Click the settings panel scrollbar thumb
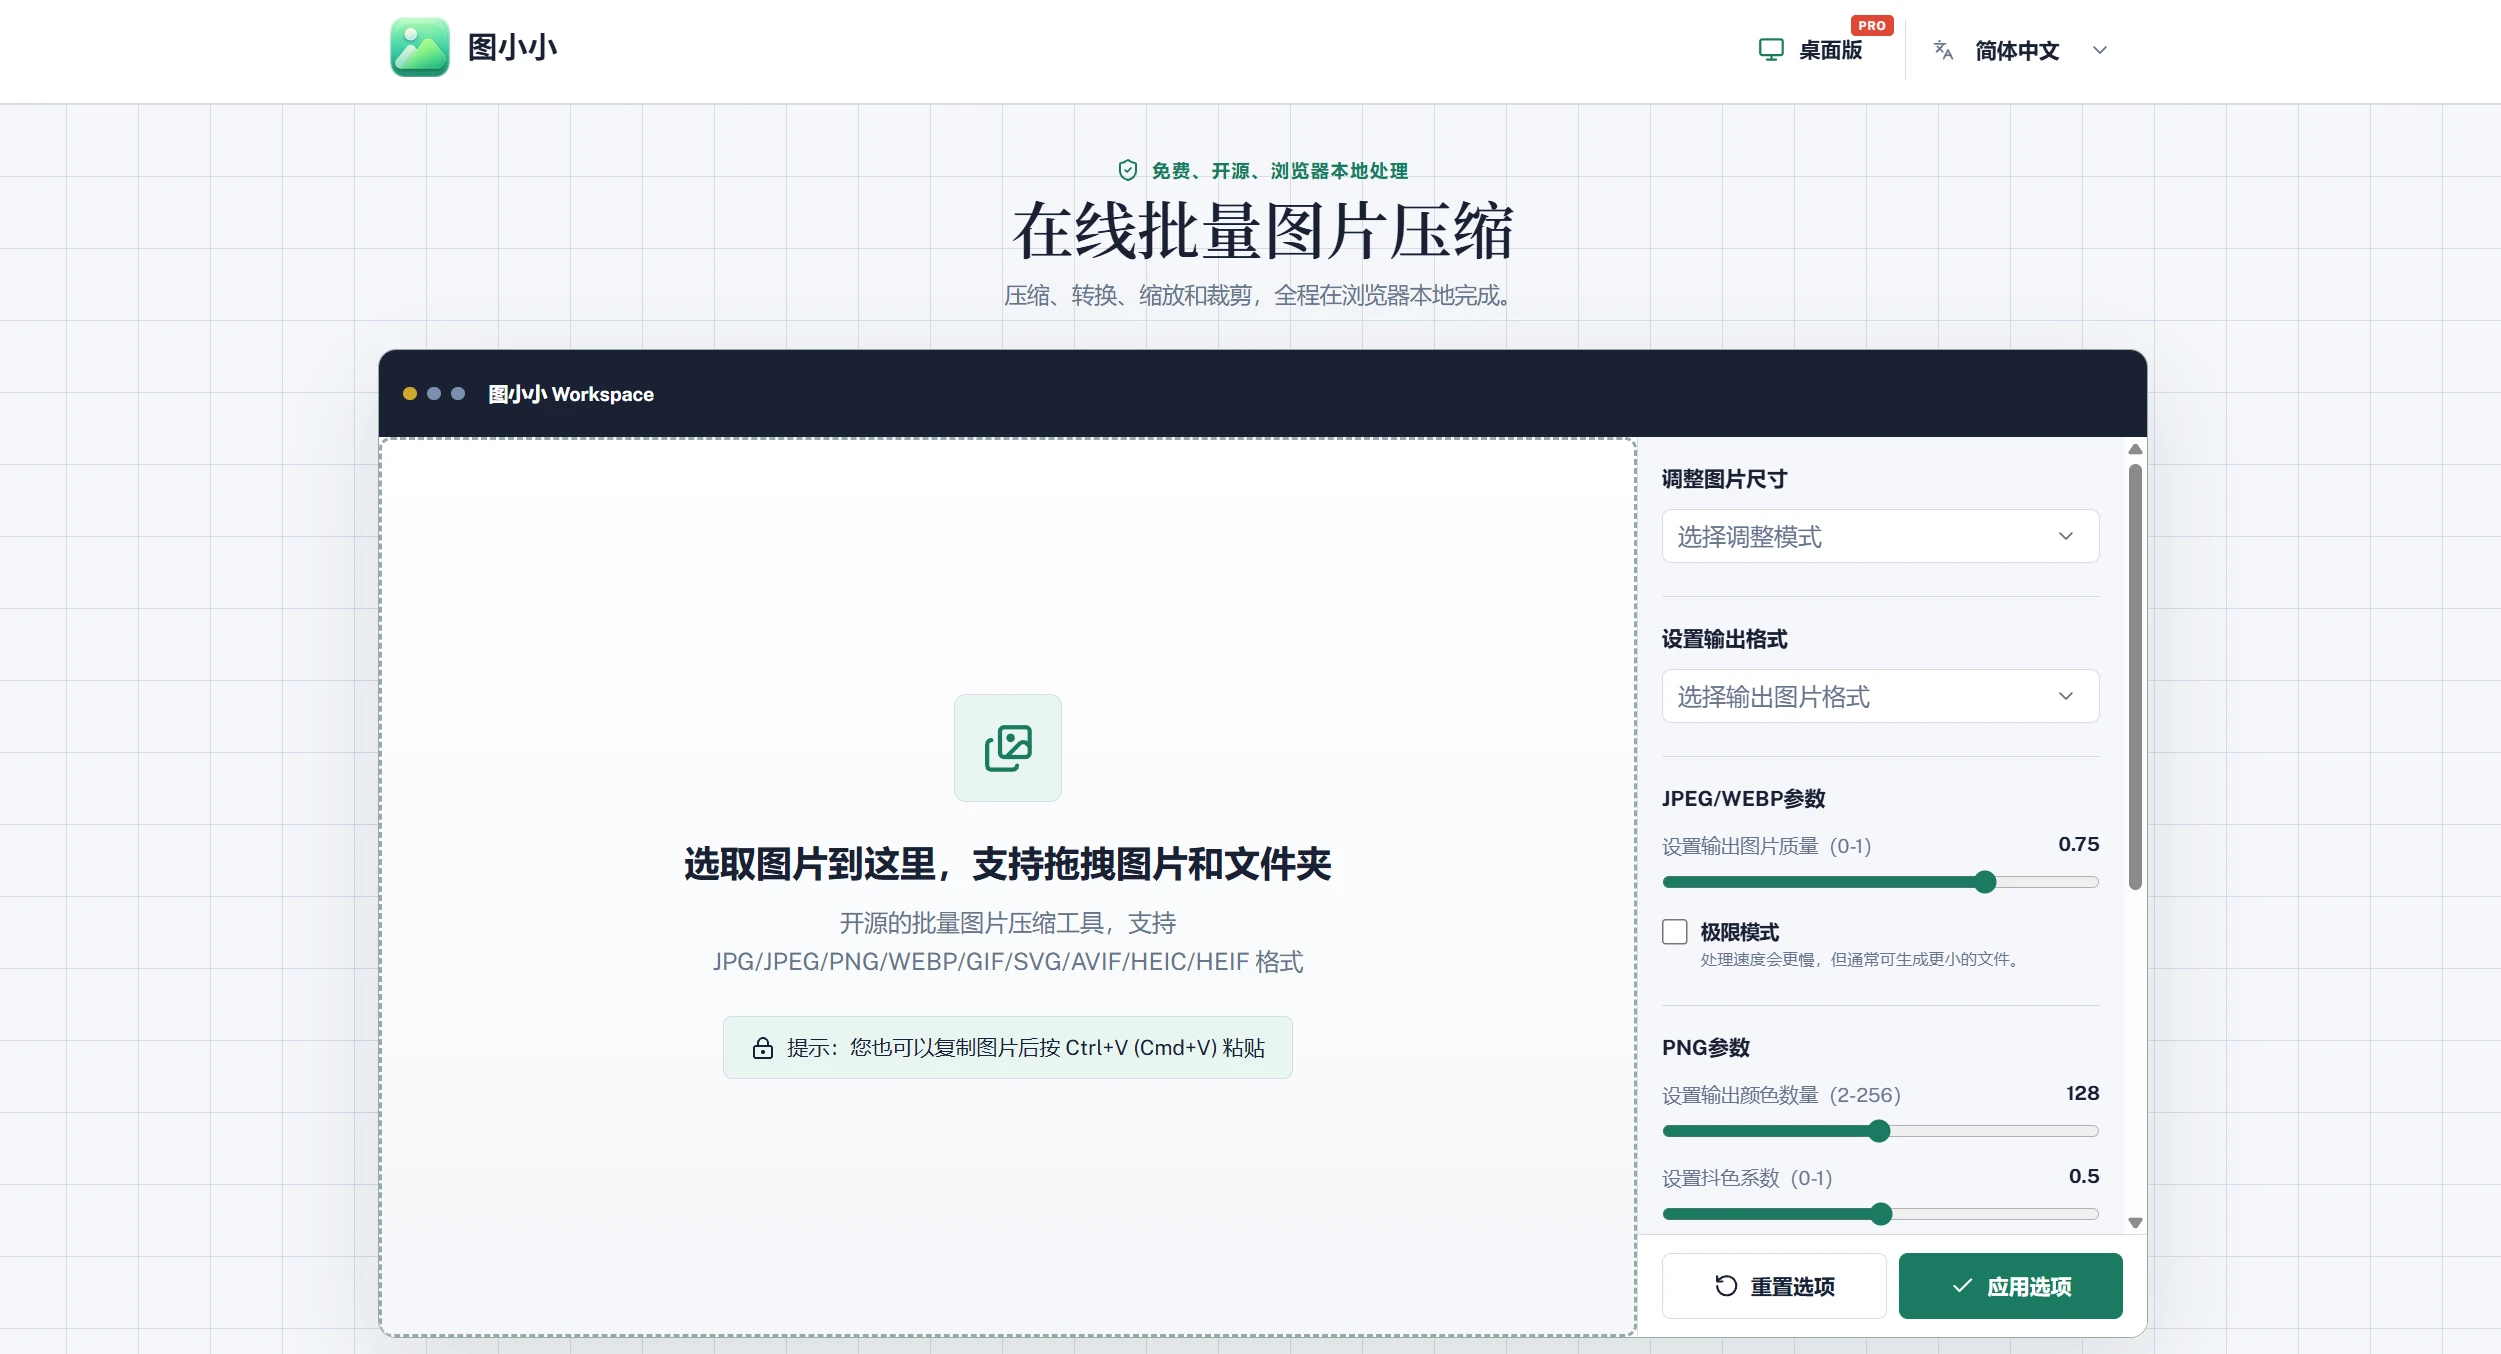This screenshot has height=1354, width=2501. (2134, 677)
